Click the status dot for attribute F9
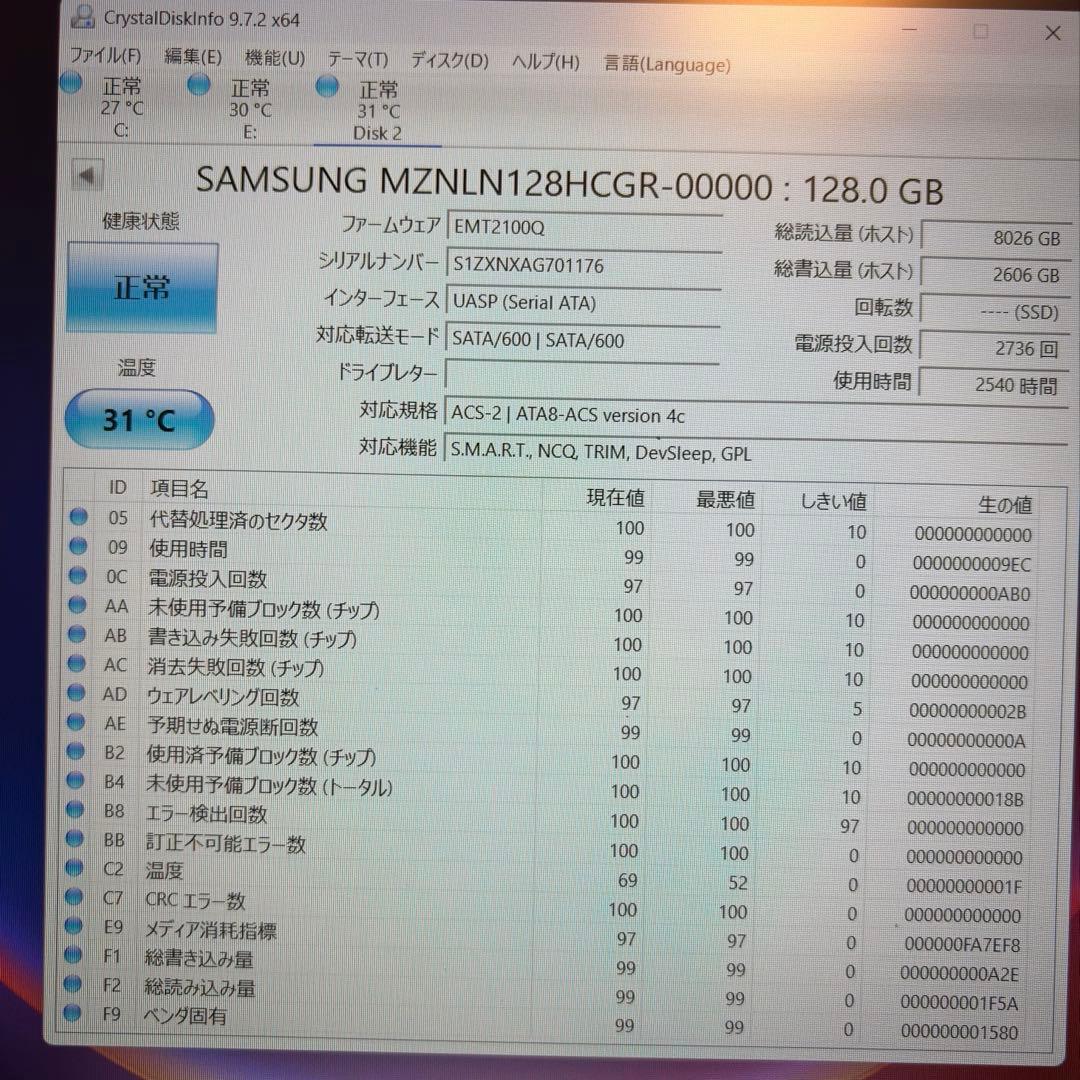The height and width of the screenshot is (1080, 1080). click(x=72, y=1012)
